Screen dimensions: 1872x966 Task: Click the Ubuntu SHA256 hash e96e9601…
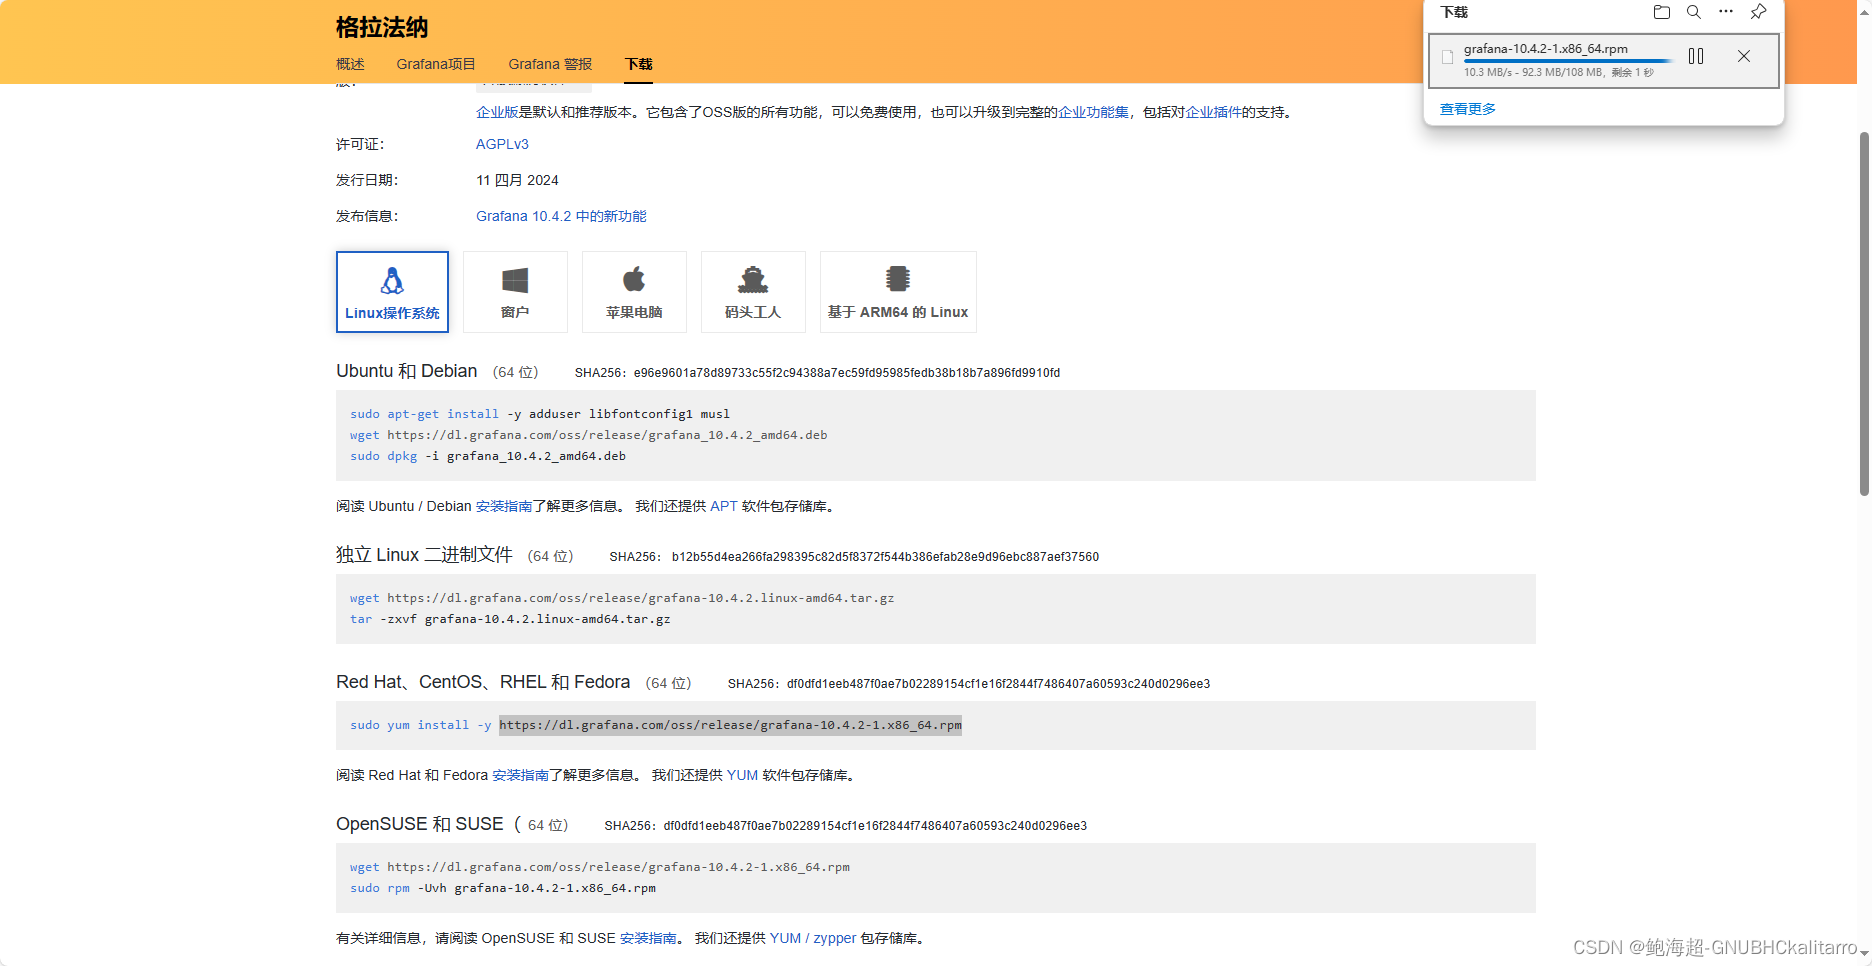pos(846,373)
